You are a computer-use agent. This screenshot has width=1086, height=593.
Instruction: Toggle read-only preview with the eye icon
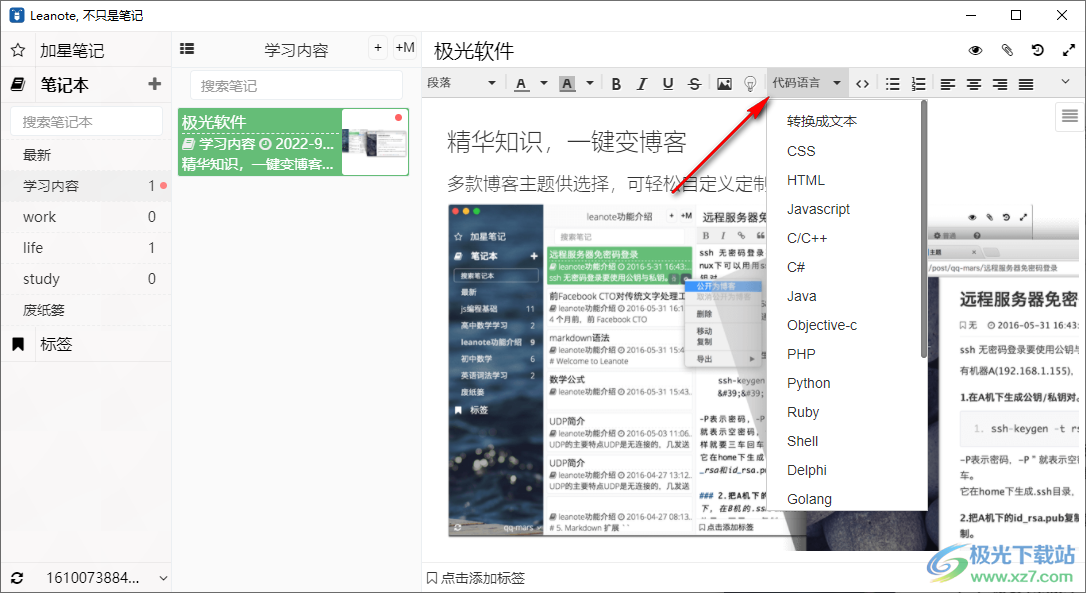(x=975, y=50)
